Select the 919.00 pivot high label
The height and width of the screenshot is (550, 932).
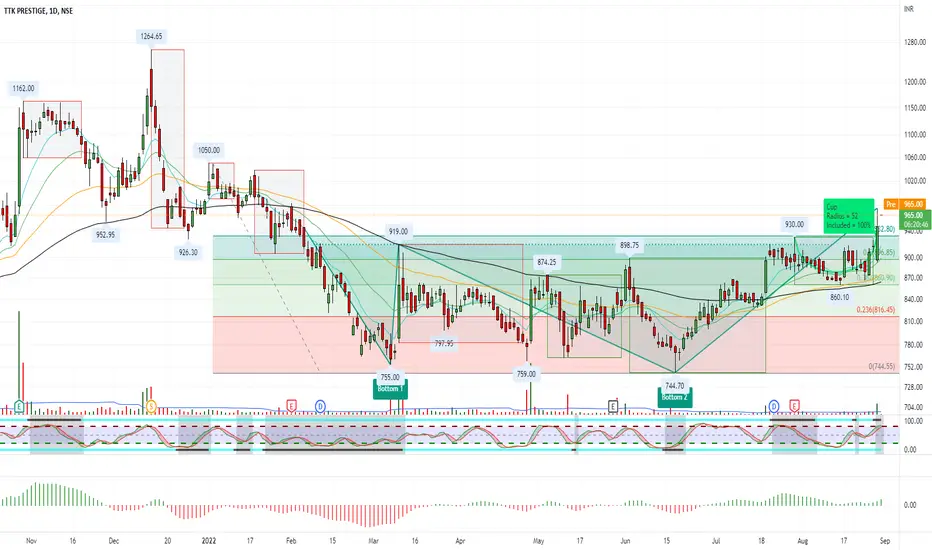click(x=398, y=232)
